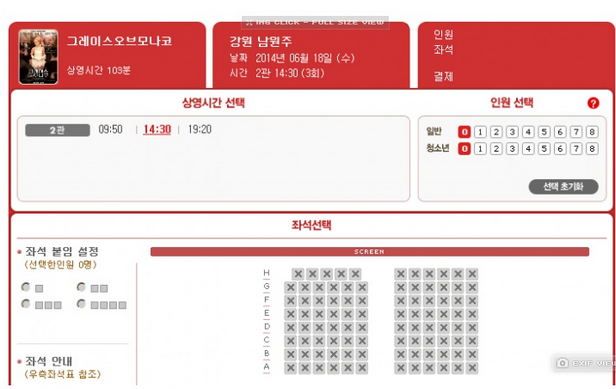Screen dimensions: 616x389
Task: Select the single-seat grouping radio button
Action: click(x=26, y=287)
